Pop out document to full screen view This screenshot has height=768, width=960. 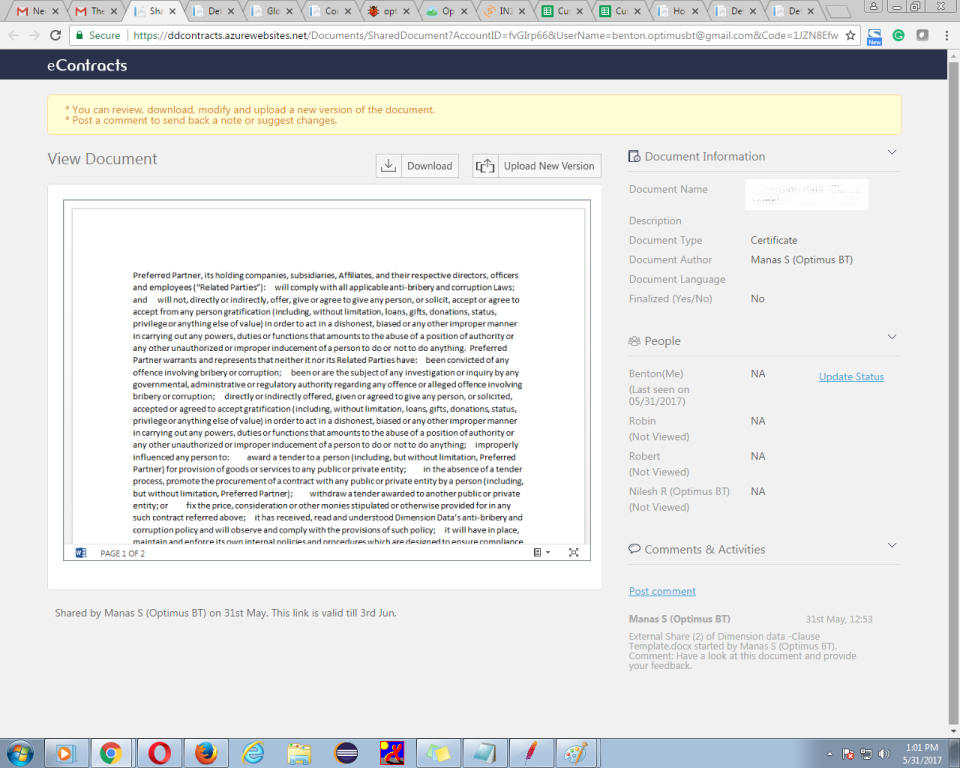pyautogui.click(x=571, y=552)
